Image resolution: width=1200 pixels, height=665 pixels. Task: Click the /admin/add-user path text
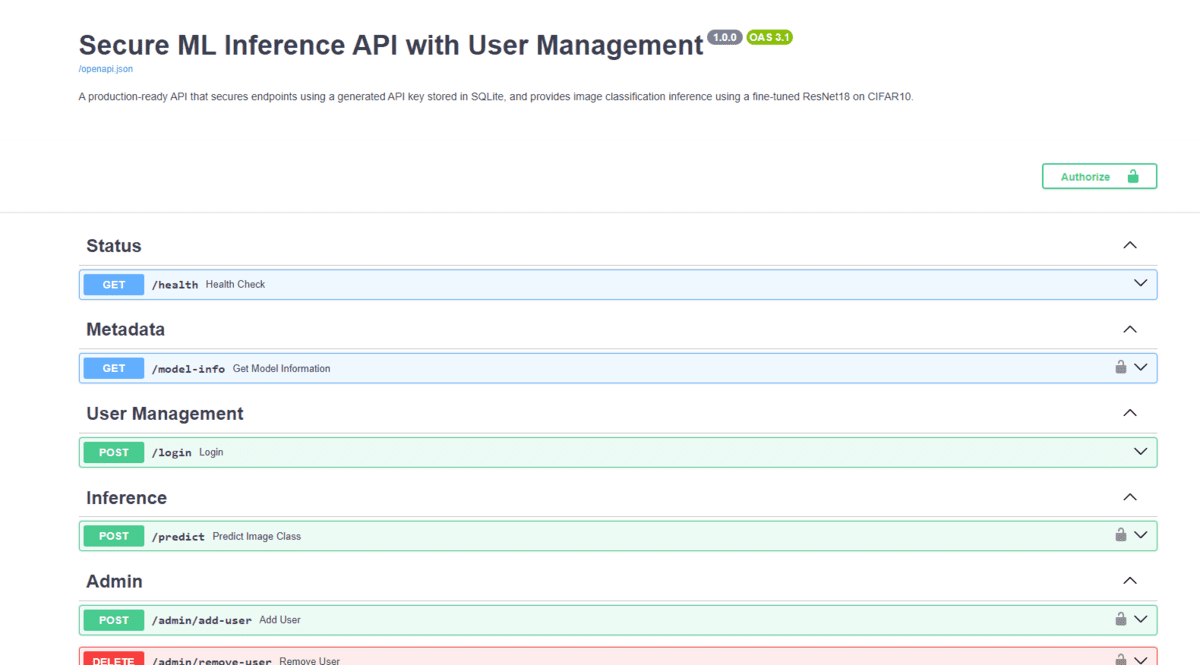(202, 621)
